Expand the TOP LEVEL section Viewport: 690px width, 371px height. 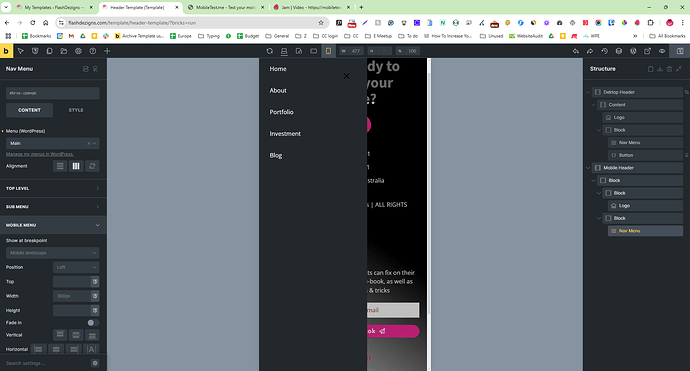(x=53, y=188)
